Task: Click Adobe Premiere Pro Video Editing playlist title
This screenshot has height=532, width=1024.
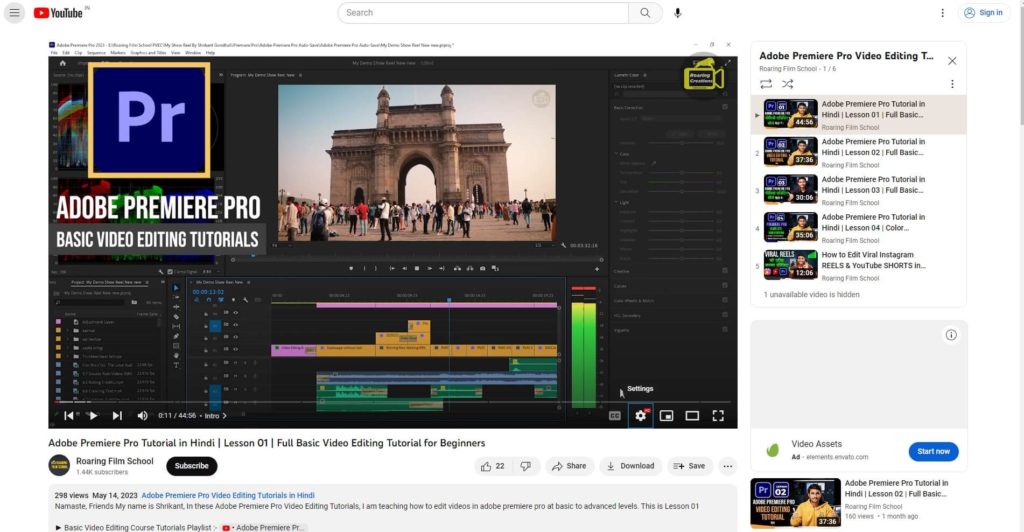Action: (x=846, y=56)
